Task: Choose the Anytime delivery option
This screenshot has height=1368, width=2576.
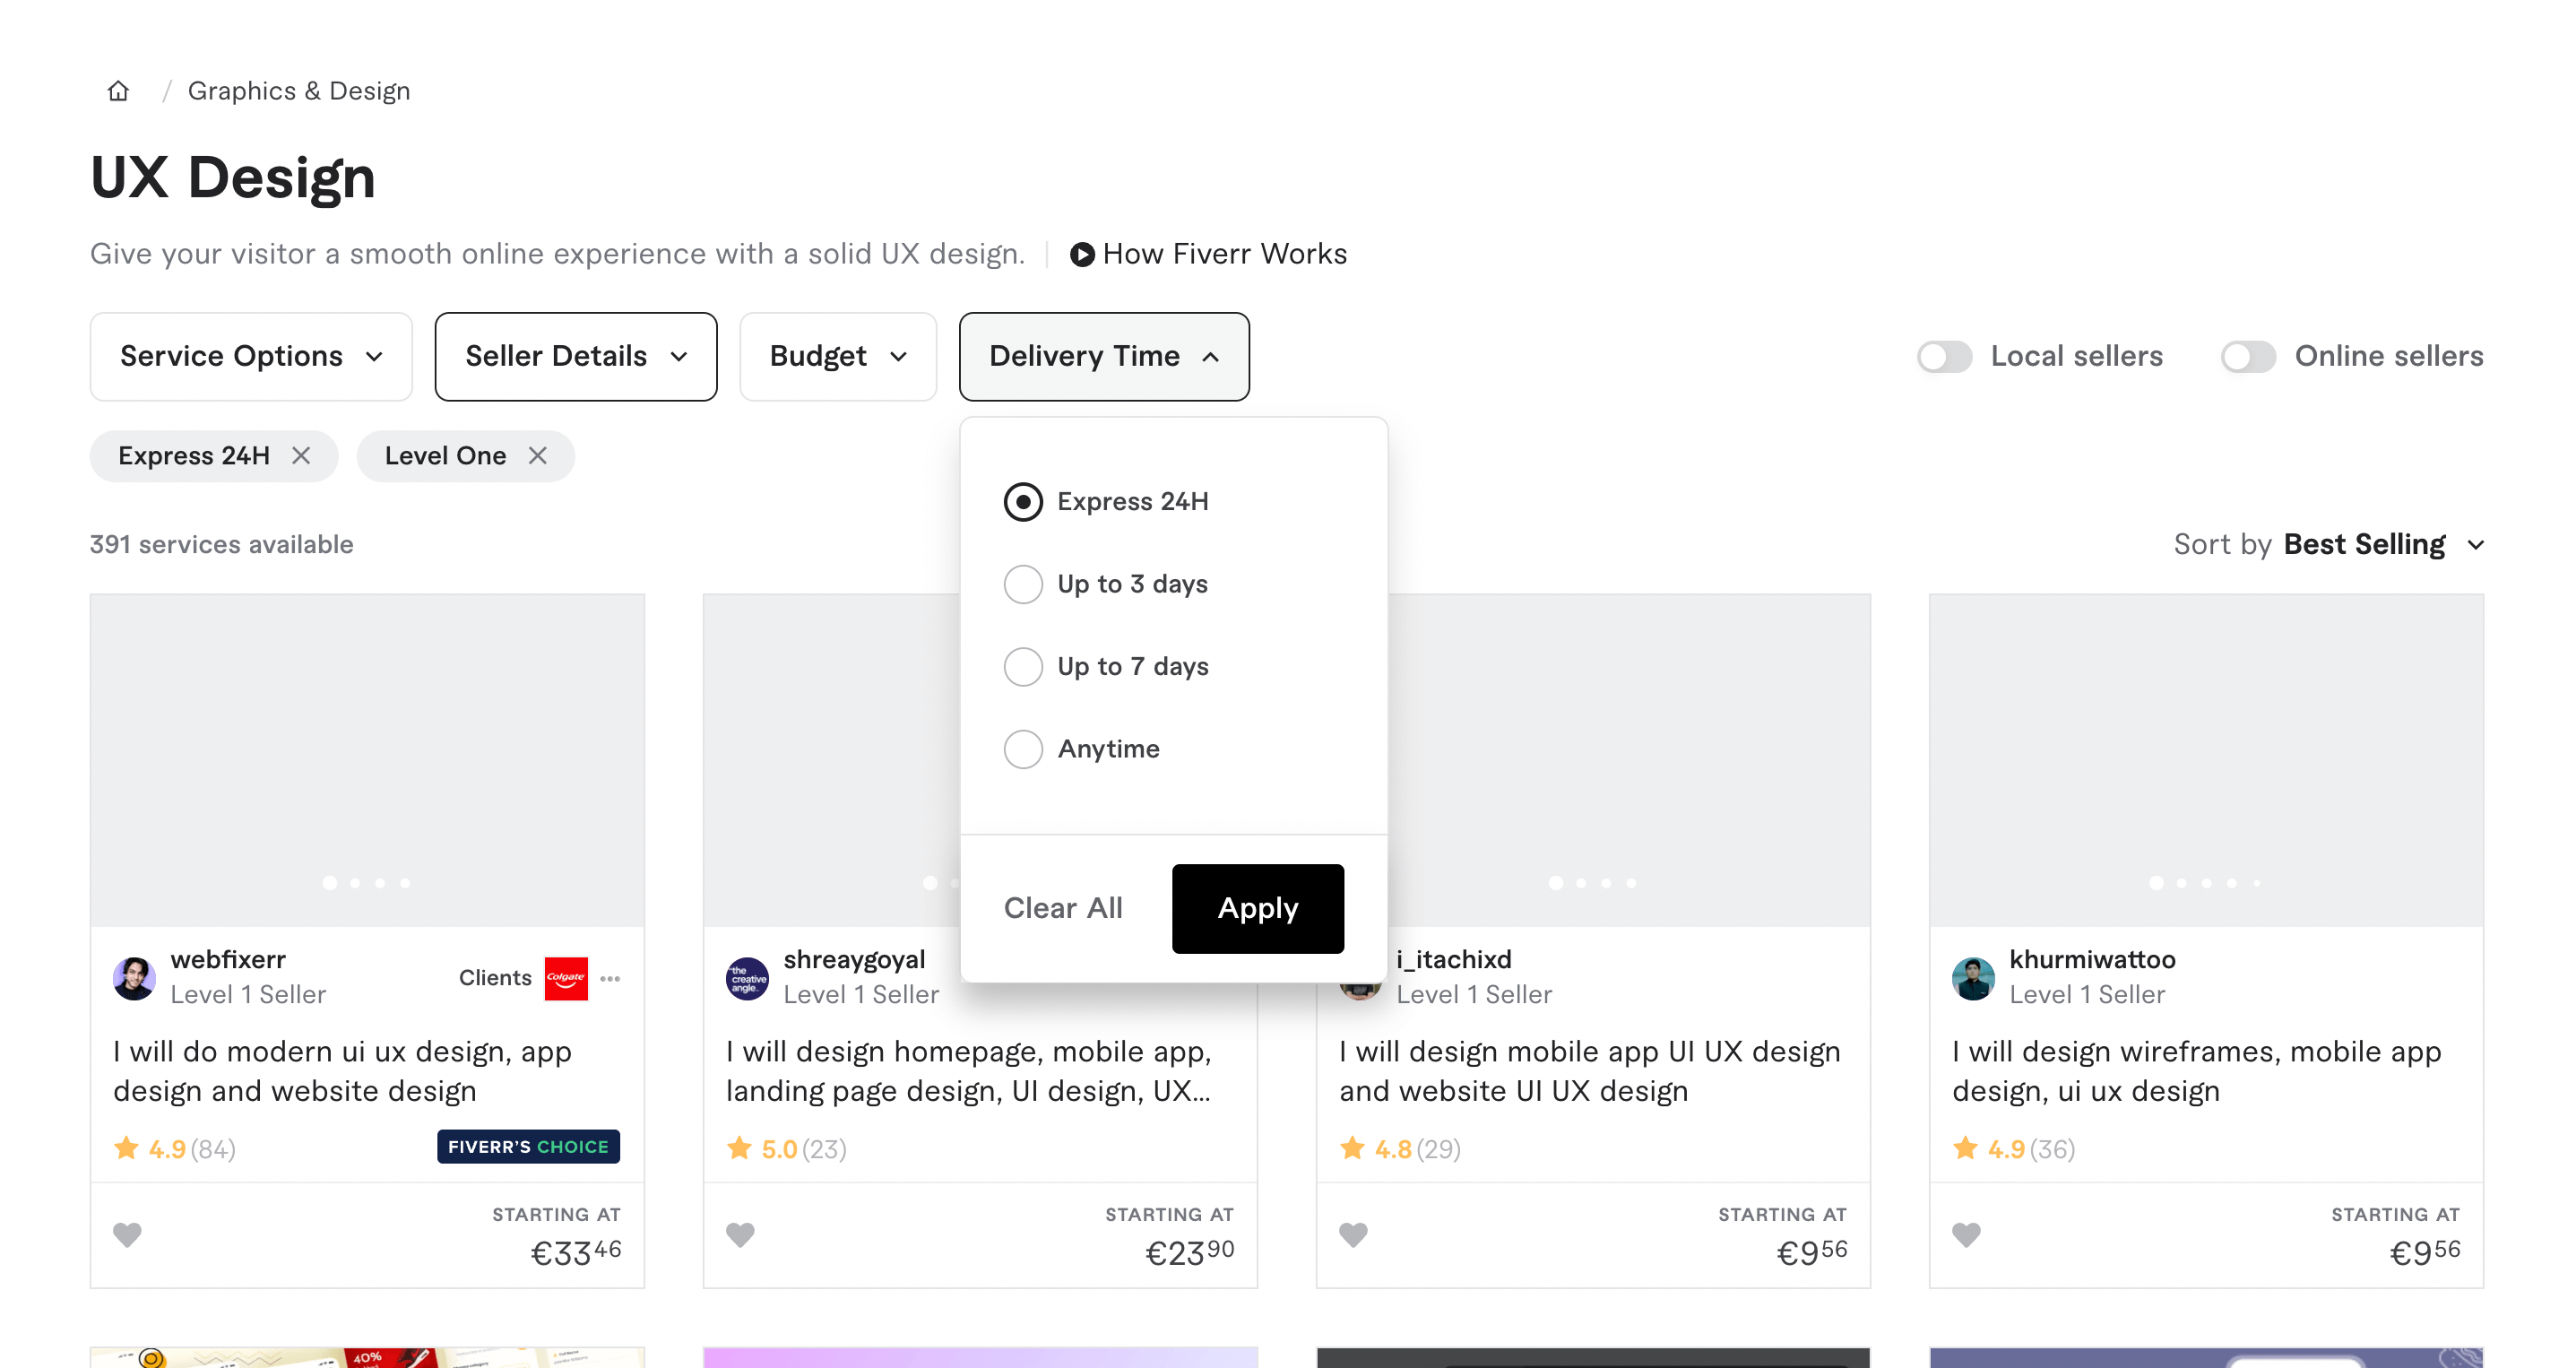Action: [x=1023, y=749]
